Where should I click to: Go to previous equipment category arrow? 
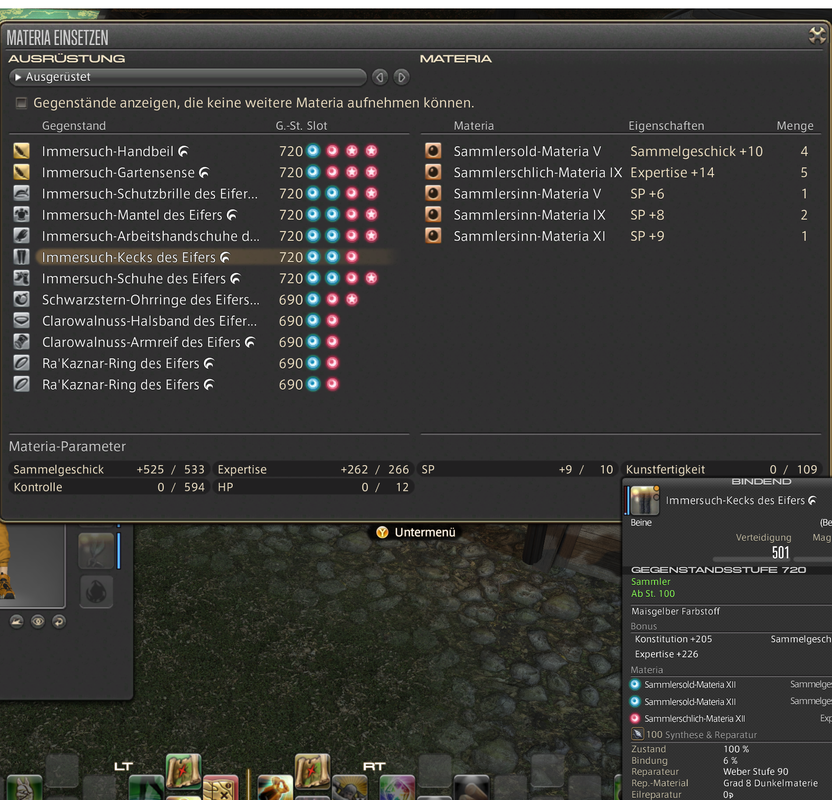[379, 77]
